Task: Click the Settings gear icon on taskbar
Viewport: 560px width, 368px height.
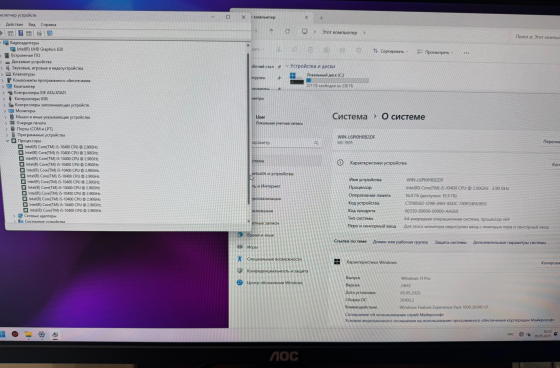Action: coord(42,334)
